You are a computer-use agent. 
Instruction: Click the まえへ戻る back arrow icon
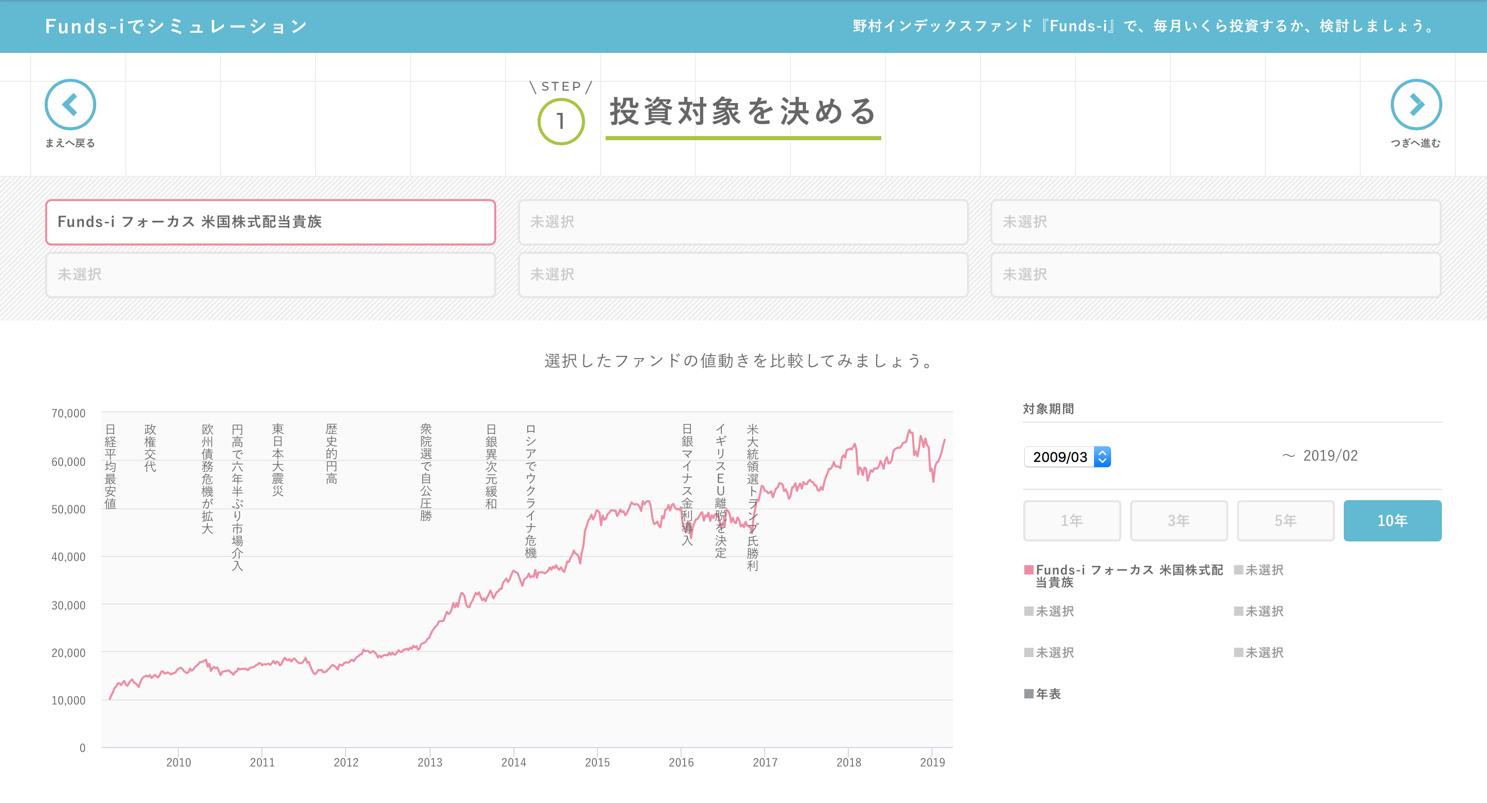[70, 104]
